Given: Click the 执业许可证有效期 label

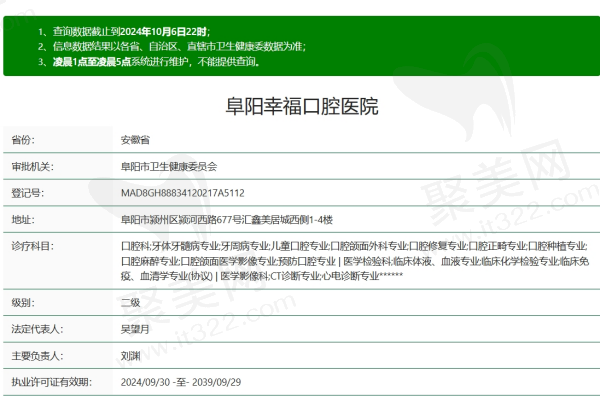Looking at the screenshot, I should pyautogui.click(x=51, y=382).
